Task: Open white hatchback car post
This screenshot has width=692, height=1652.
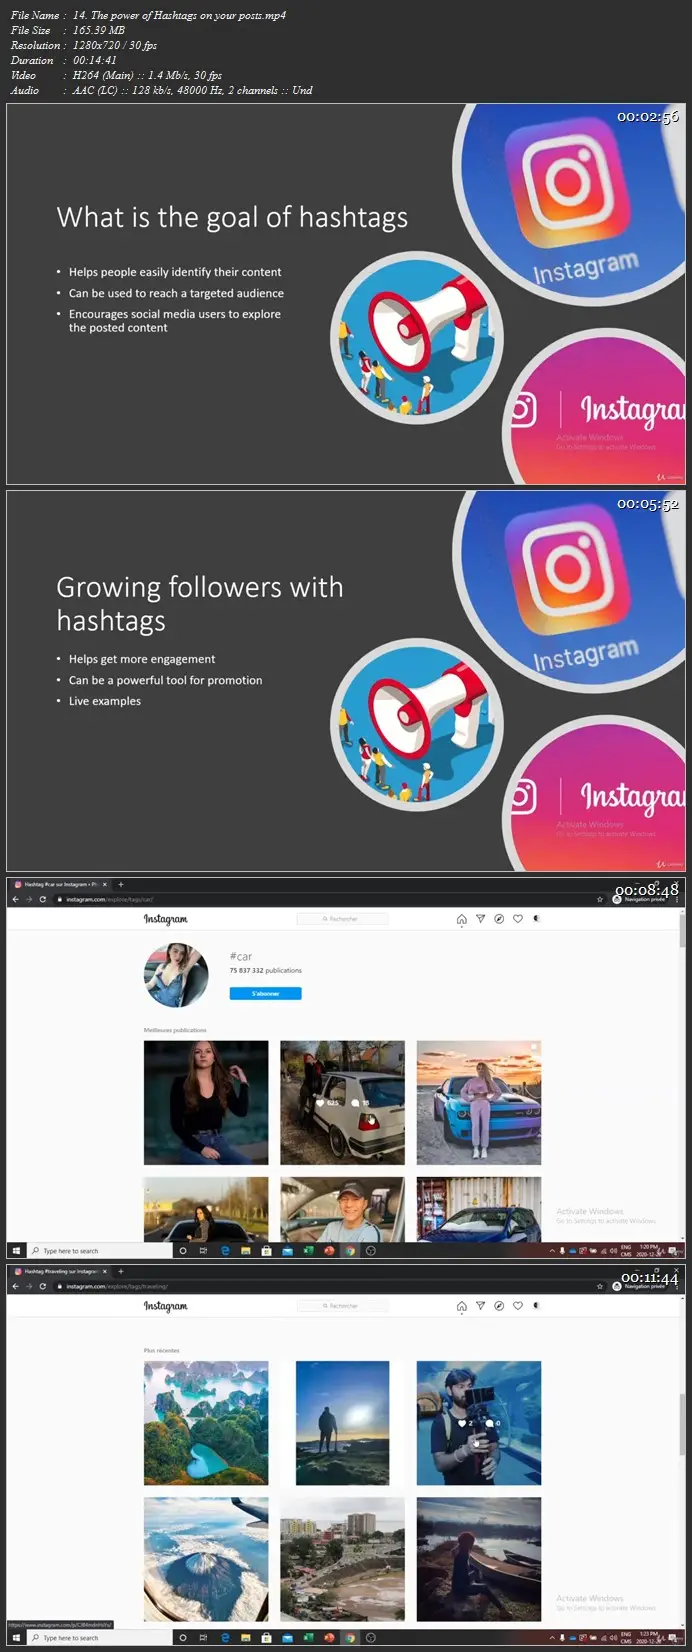Action: [342, 1103]
